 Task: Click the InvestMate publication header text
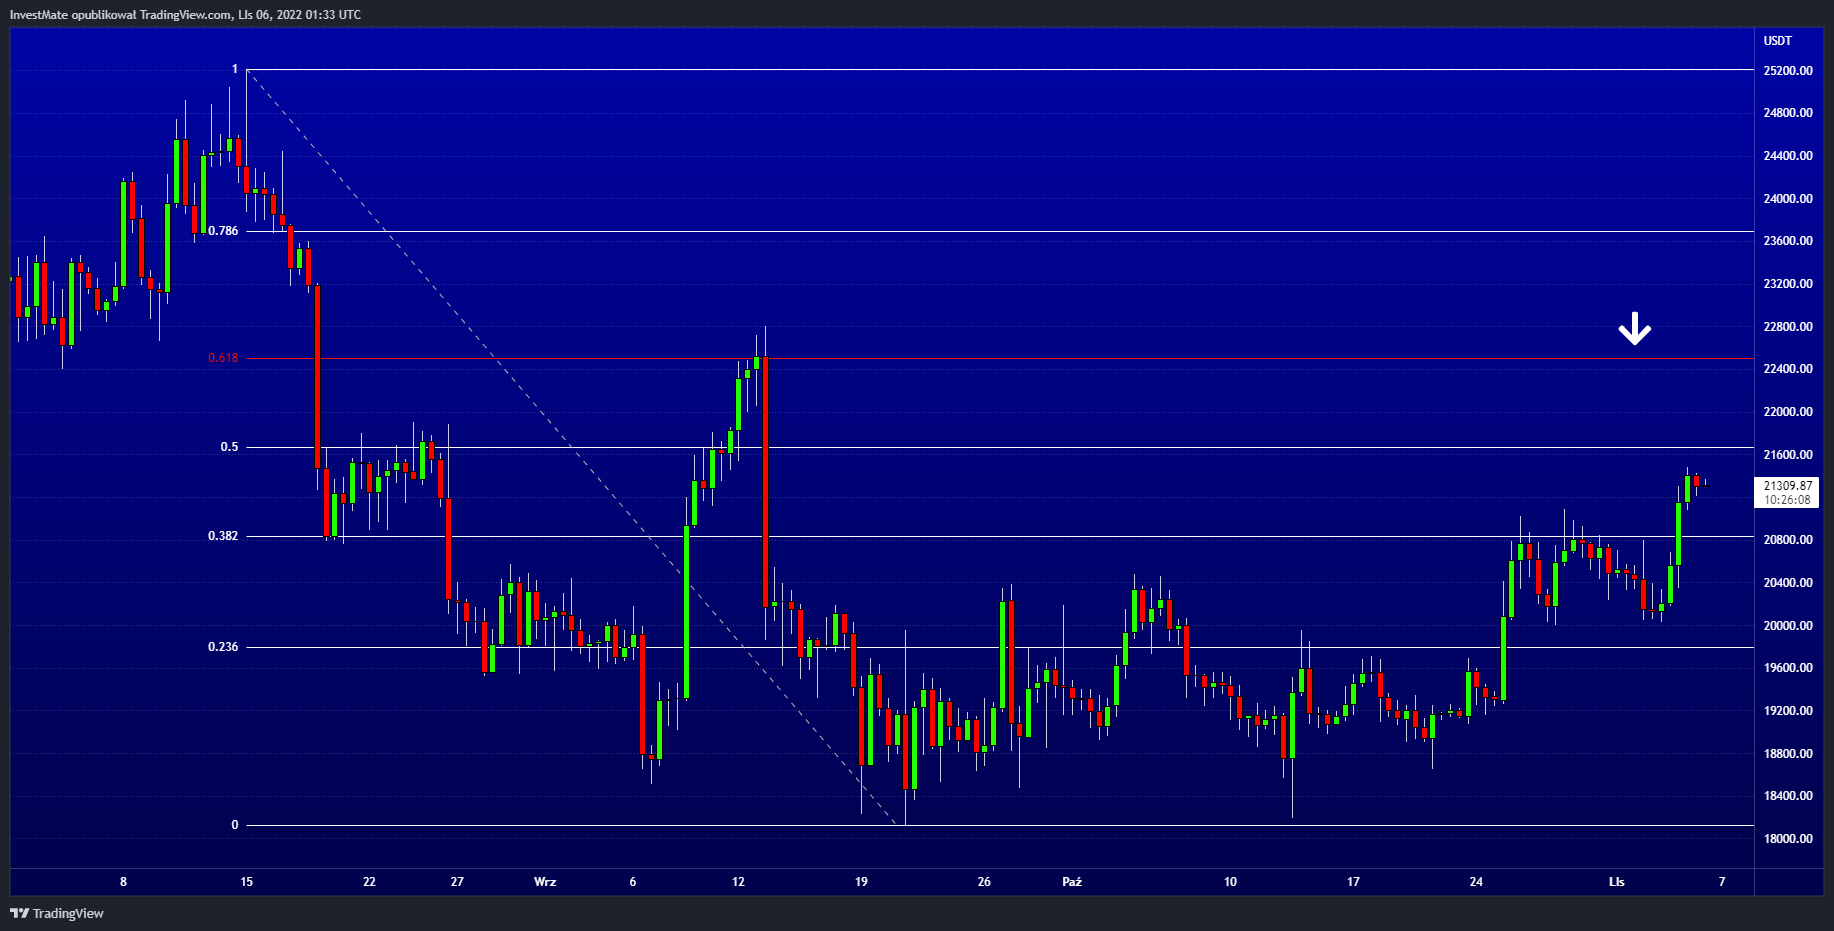(x=185, y=15)
